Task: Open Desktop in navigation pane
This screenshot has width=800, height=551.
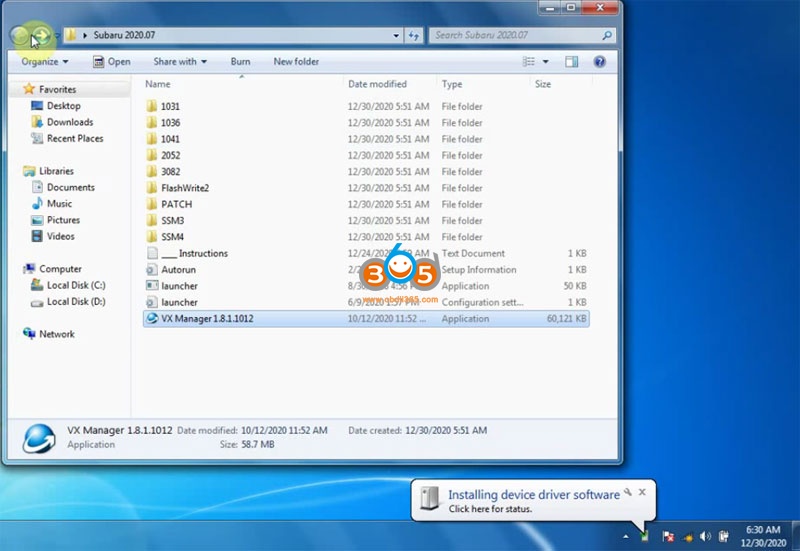Action: click(x=56, y=106)
